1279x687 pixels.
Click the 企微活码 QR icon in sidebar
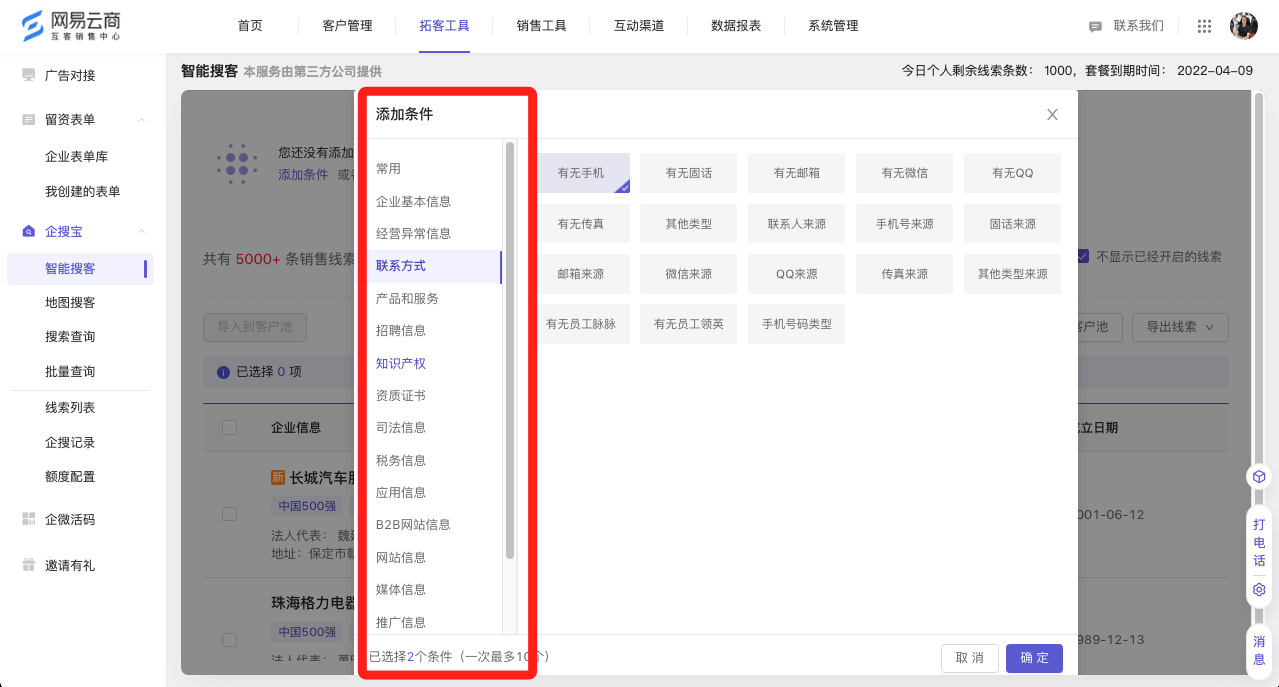click(x=28, y=519)
